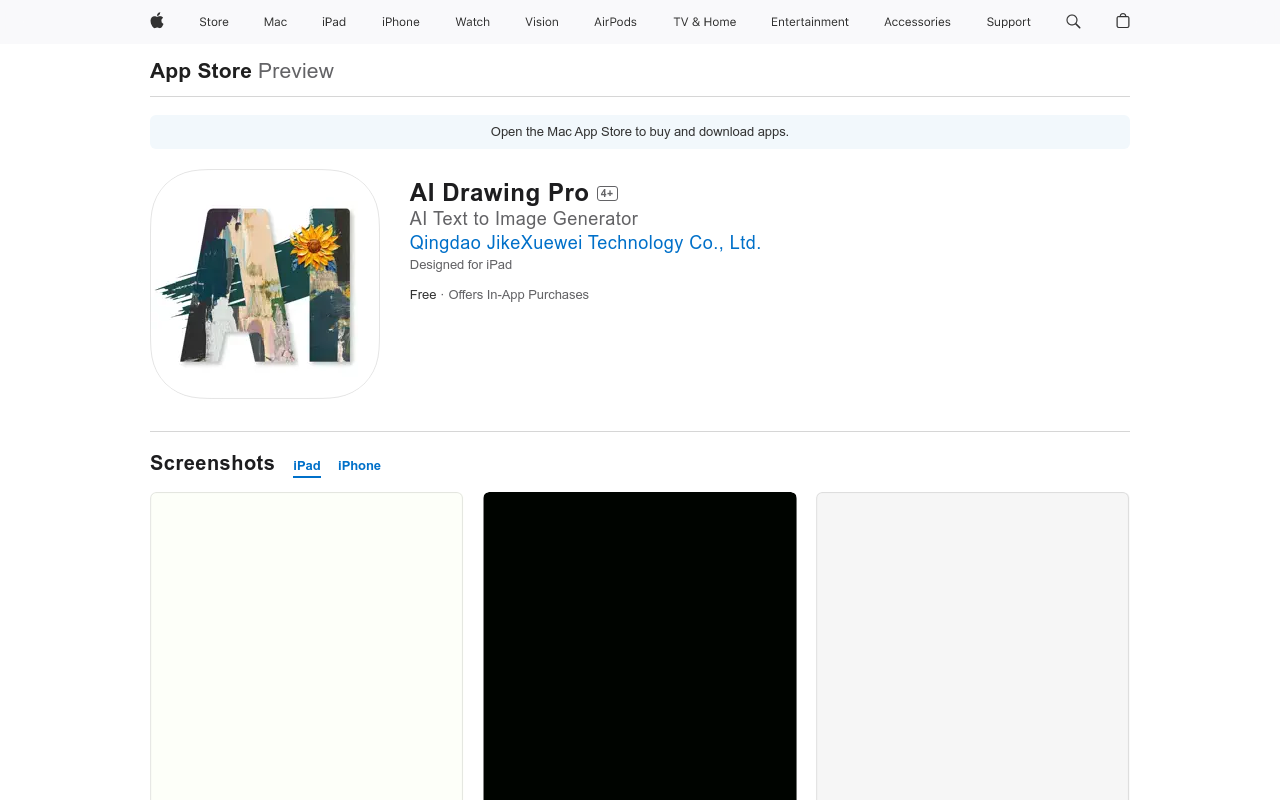This screenshot has height=800, width=1280.
Task: Click the Apple logo icon
Action: (157, 21)
